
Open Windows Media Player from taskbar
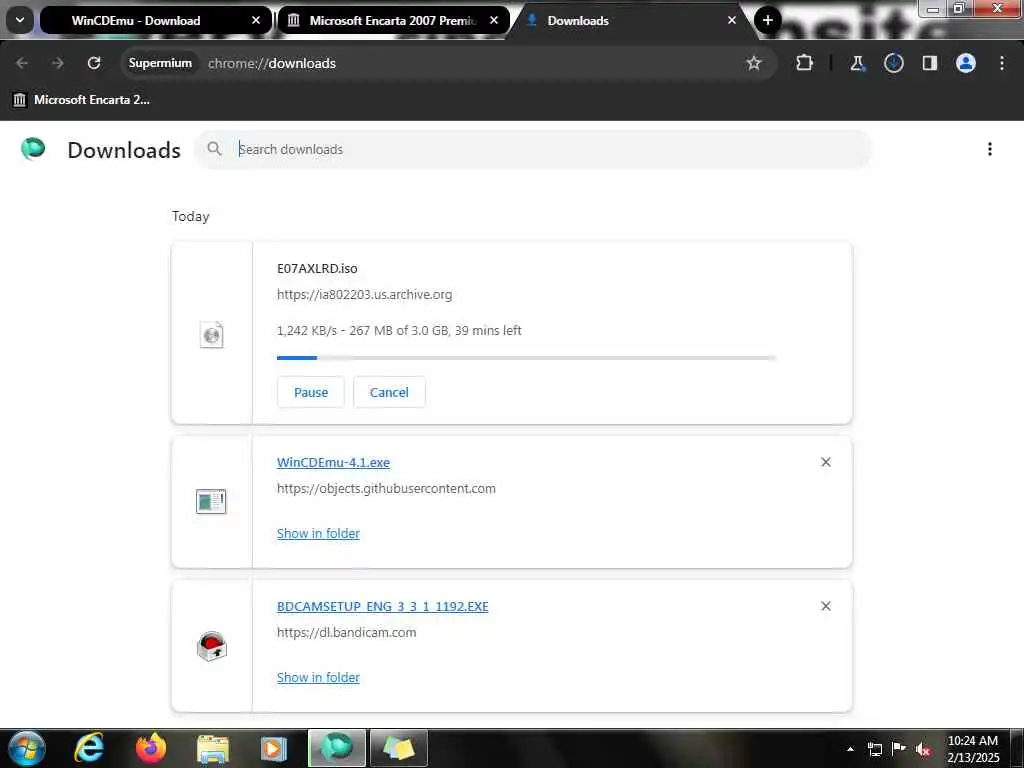pos(274,748)
